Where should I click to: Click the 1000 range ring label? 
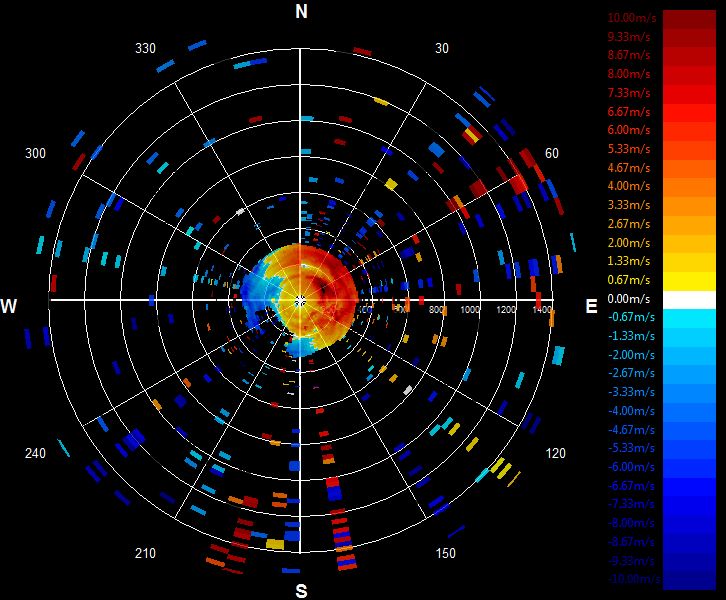point(469,309)
